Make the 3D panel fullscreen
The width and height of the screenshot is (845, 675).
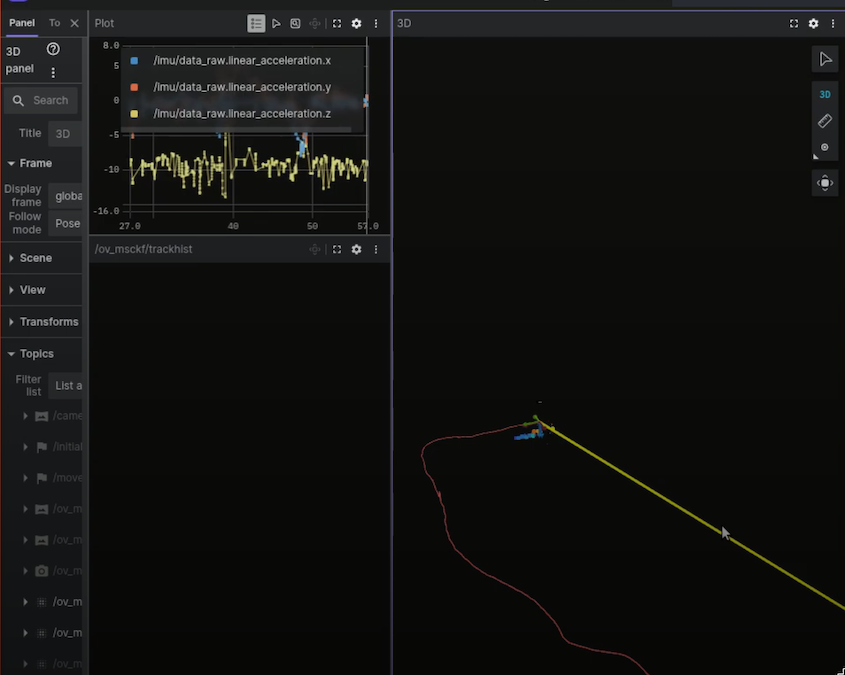coord(794,24)
